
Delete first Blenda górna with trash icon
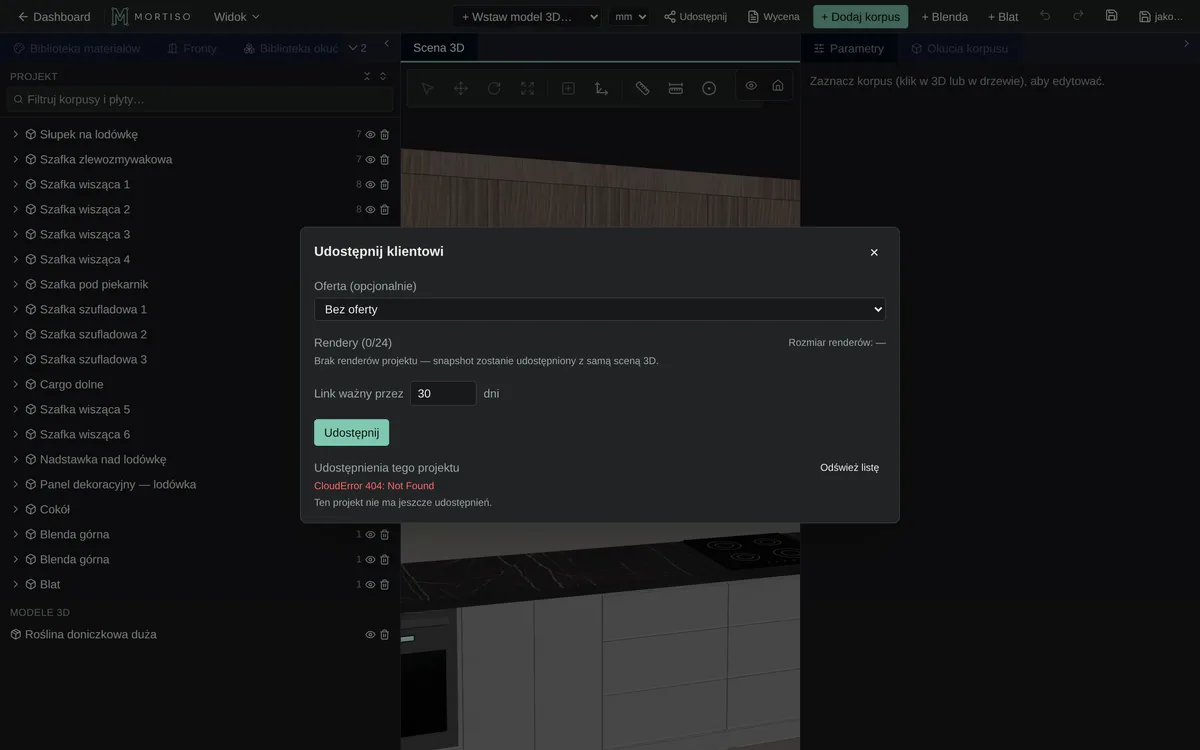[x=384, y=534]
